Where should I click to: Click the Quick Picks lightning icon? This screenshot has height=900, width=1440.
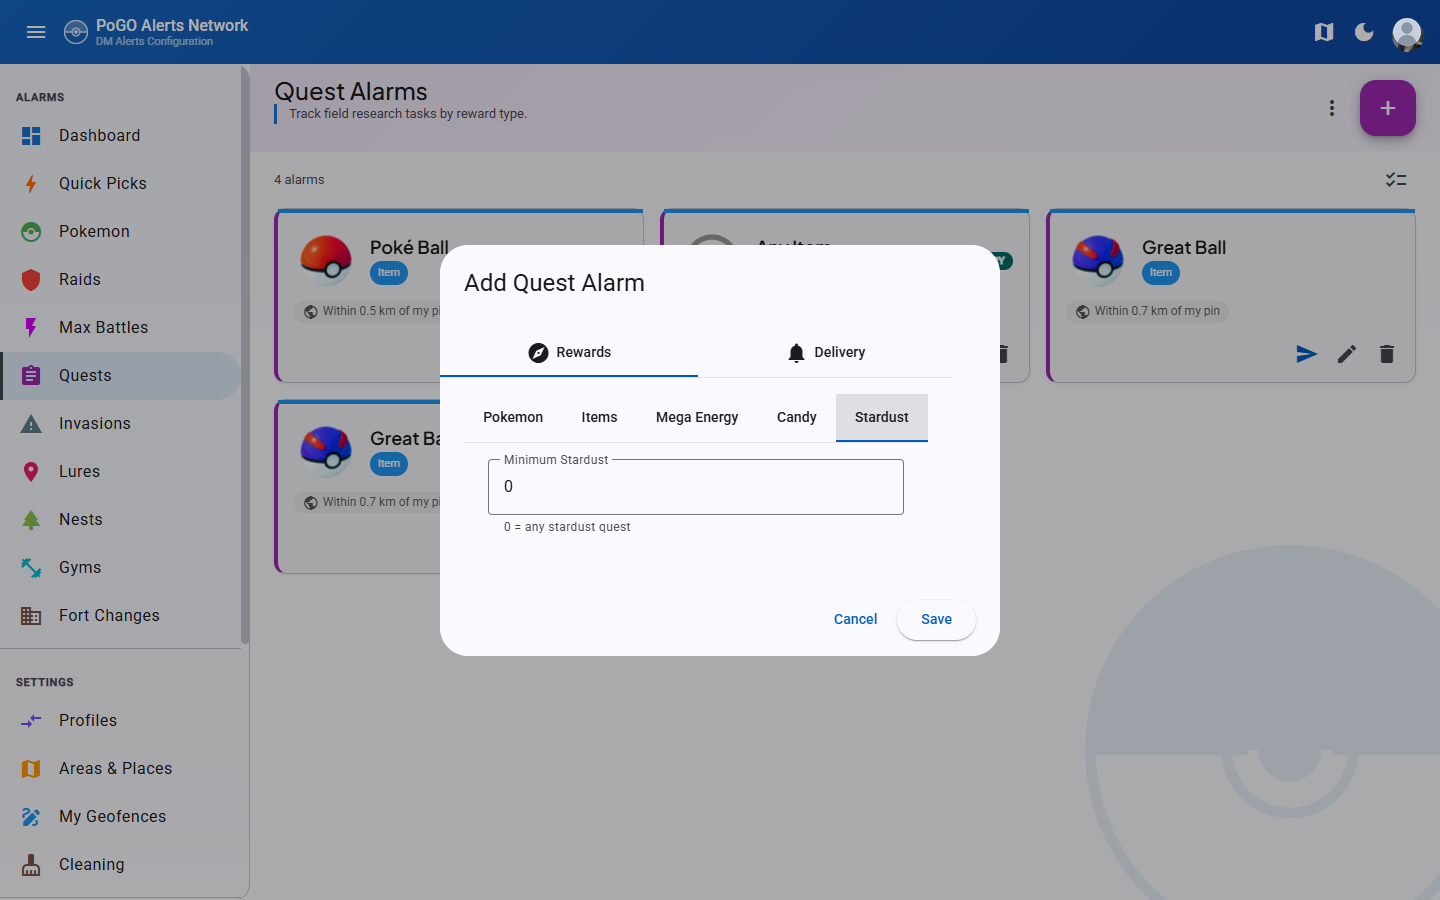tap(31, 184)
